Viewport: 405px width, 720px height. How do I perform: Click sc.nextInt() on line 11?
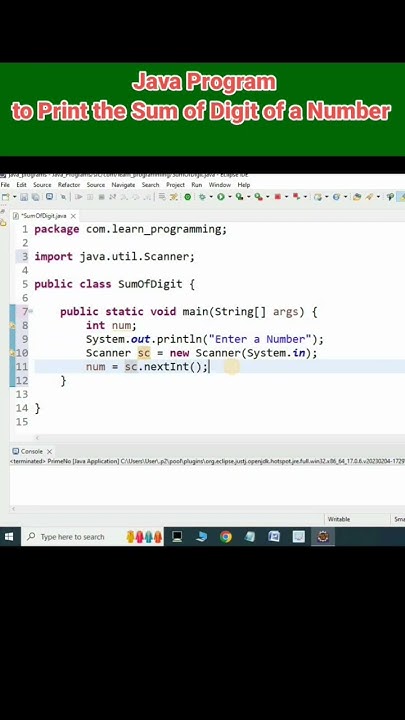tap(166, 367)
